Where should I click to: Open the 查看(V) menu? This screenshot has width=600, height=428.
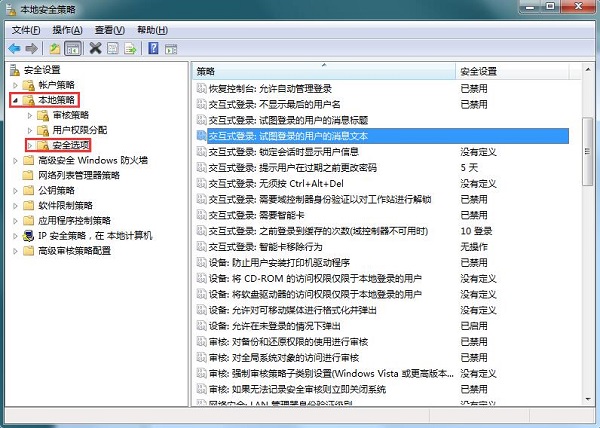click(x=109, y=30)
